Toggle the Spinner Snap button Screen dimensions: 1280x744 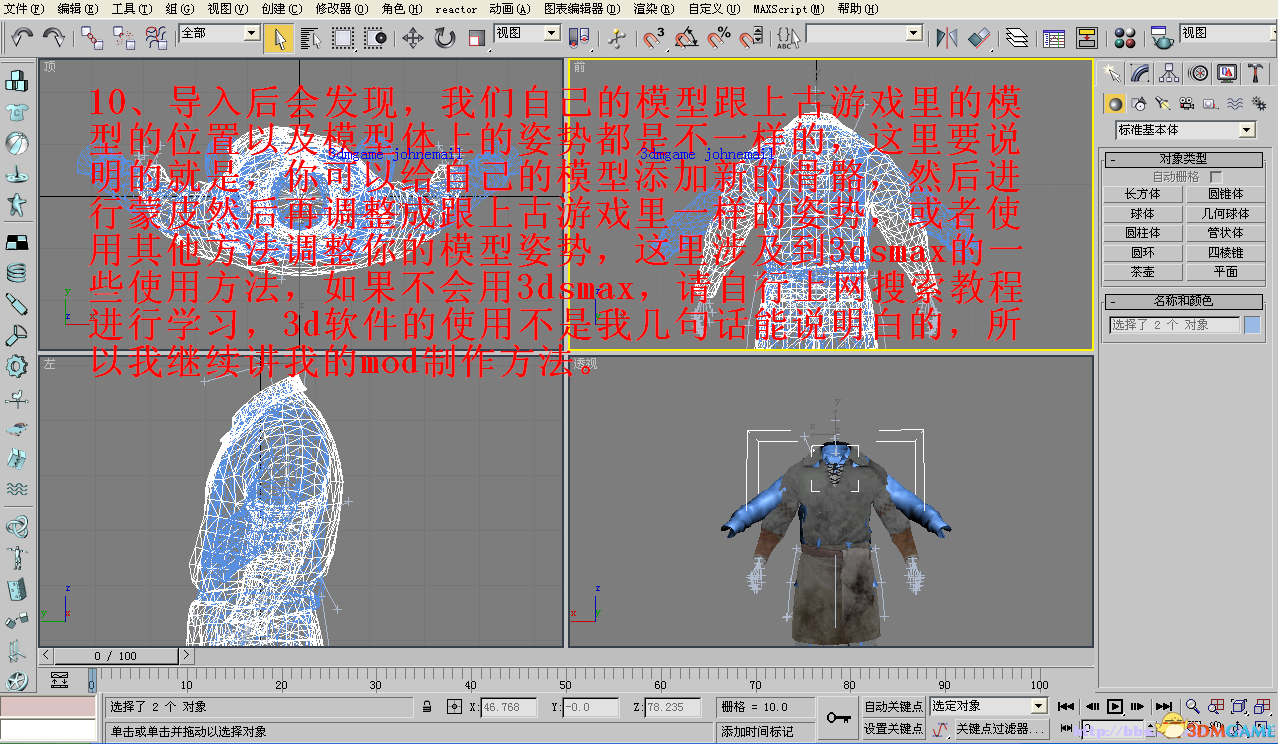click(750, 38)
